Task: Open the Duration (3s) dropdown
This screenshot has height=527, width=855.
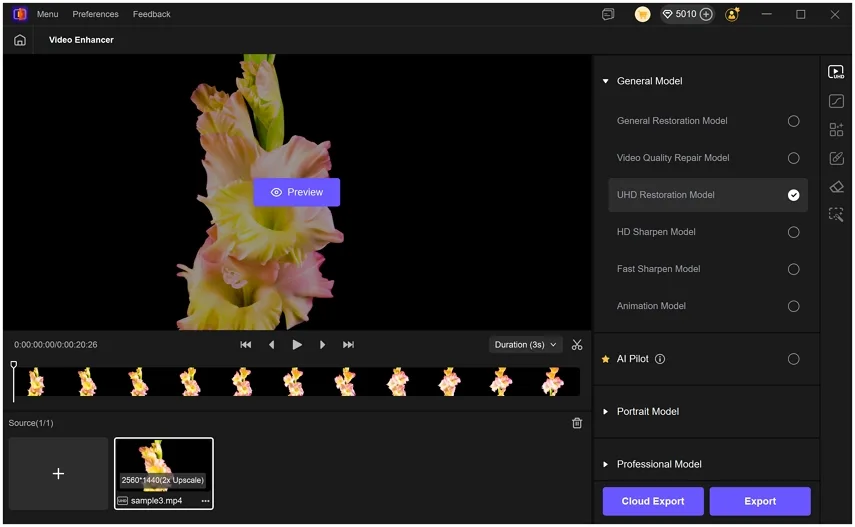Action: 525,345
